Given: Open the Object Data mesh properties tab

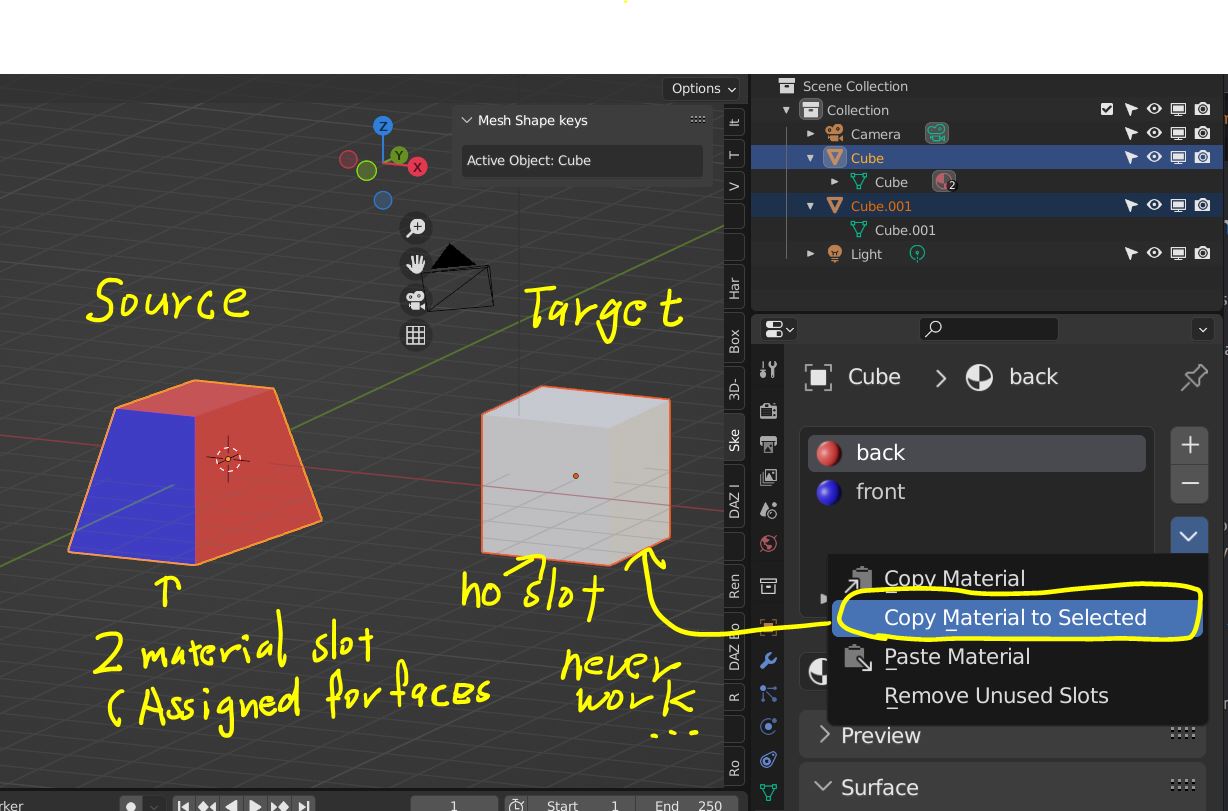Looking at the screenshot, I should (769, 792).
